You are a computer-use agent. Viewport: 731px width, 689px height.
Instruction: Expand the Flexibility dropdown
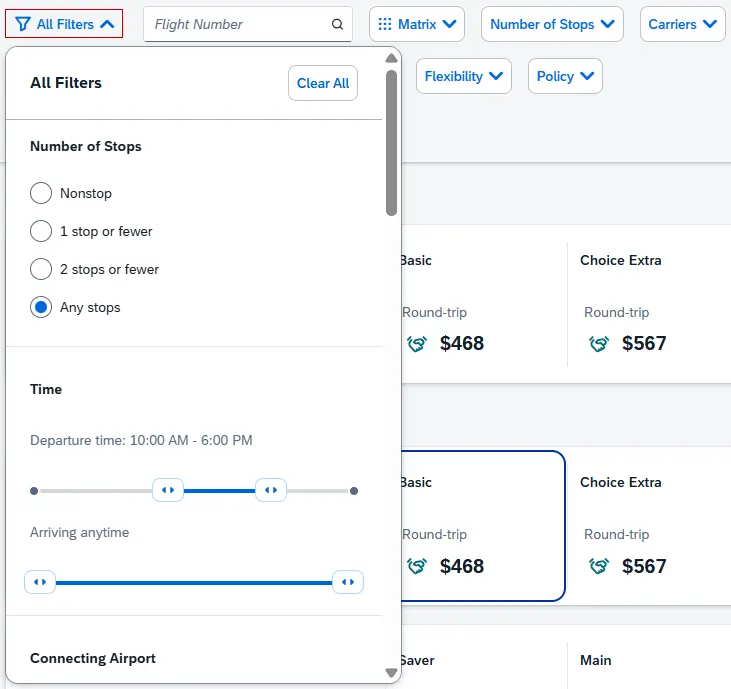[463, 76]
